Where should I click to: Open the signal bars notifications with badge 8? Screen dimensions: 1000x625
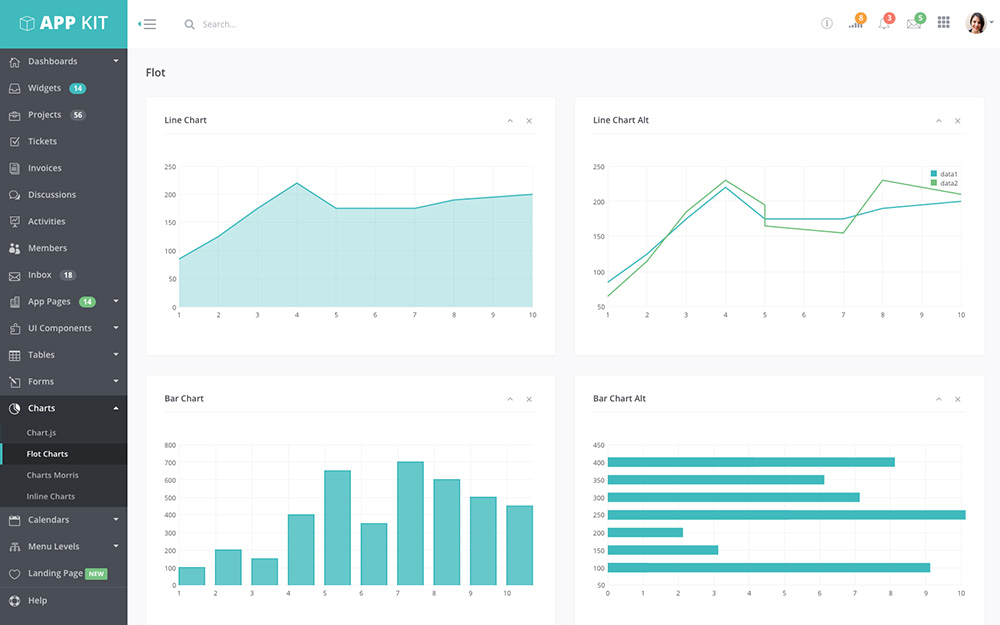tap(856, 23)
